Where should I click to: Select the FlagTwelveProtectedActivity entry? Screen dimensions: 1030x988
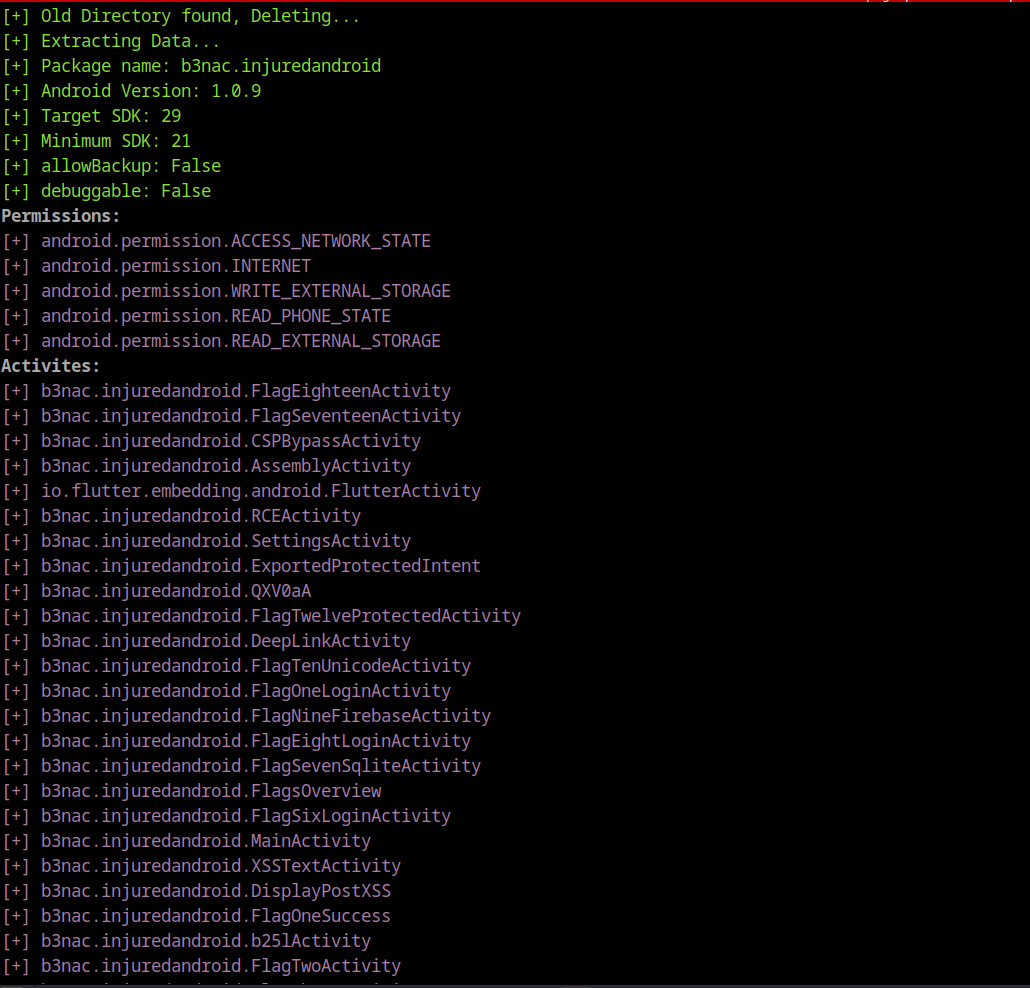(261, 616)
